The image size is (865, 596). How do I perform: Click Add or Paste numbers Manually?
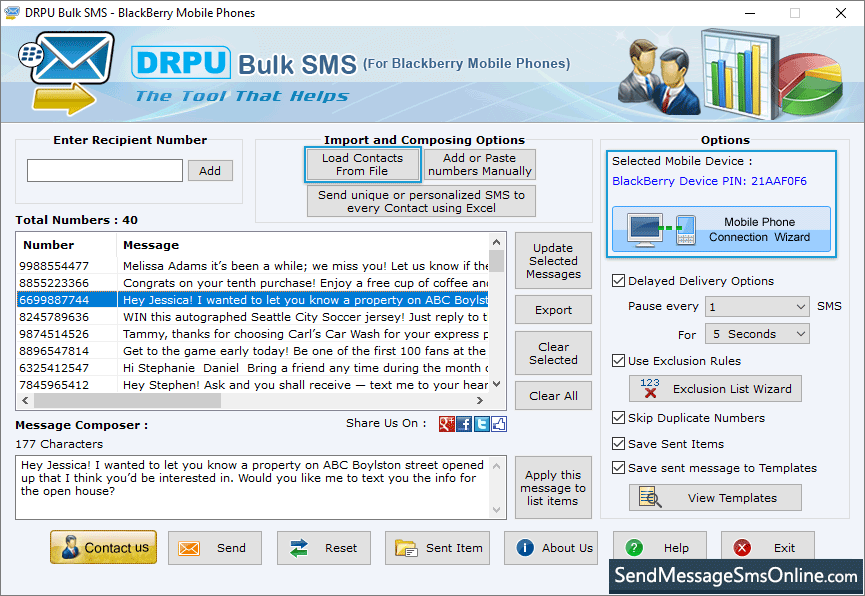click(x=479, y=164)
